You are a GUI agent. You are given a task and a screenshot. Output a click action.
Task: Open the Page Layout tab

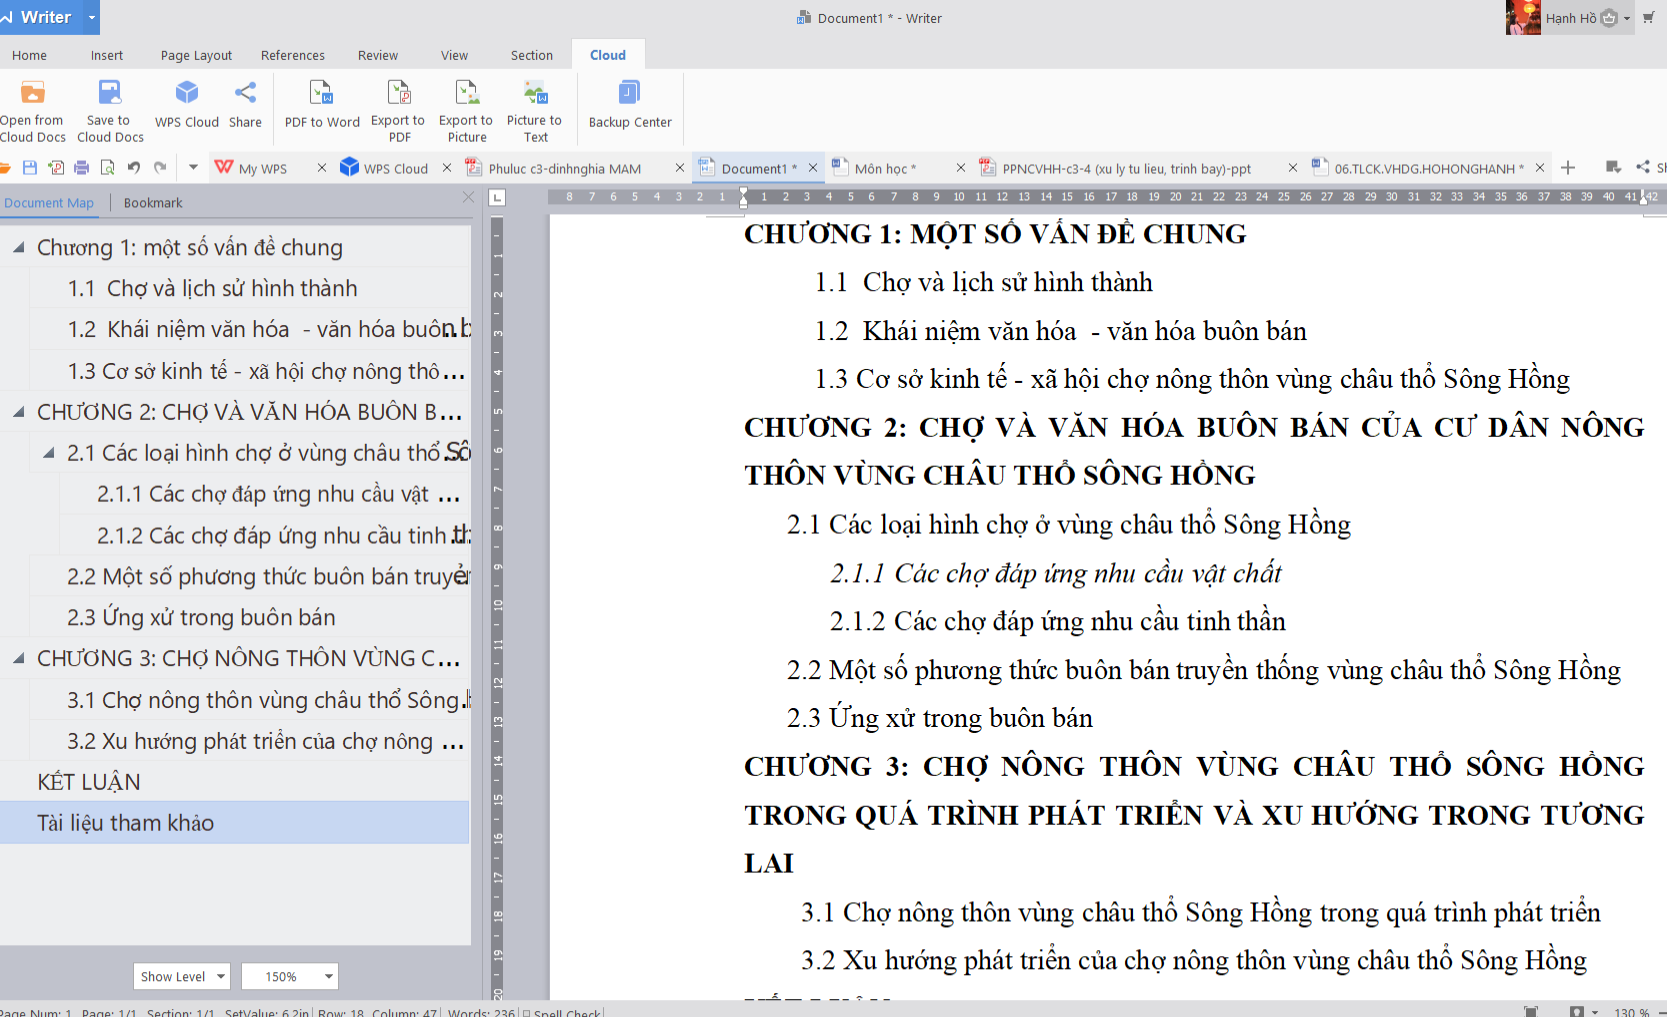point(196,55)
